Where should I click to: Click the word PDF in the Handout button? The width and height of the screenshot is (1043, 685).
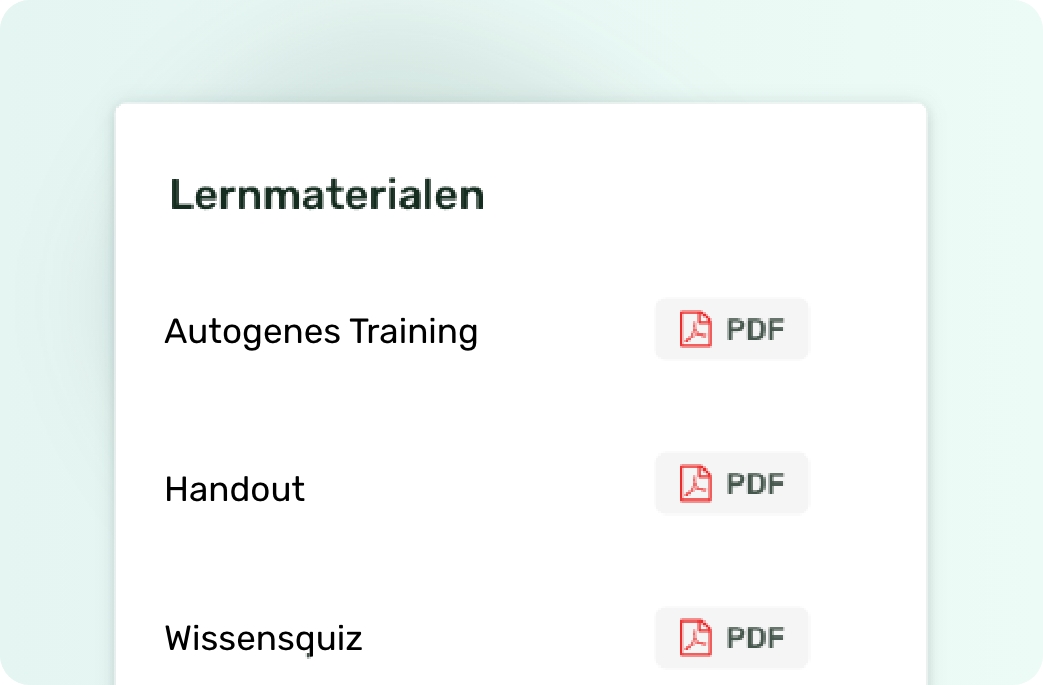[x=755, y=484]
